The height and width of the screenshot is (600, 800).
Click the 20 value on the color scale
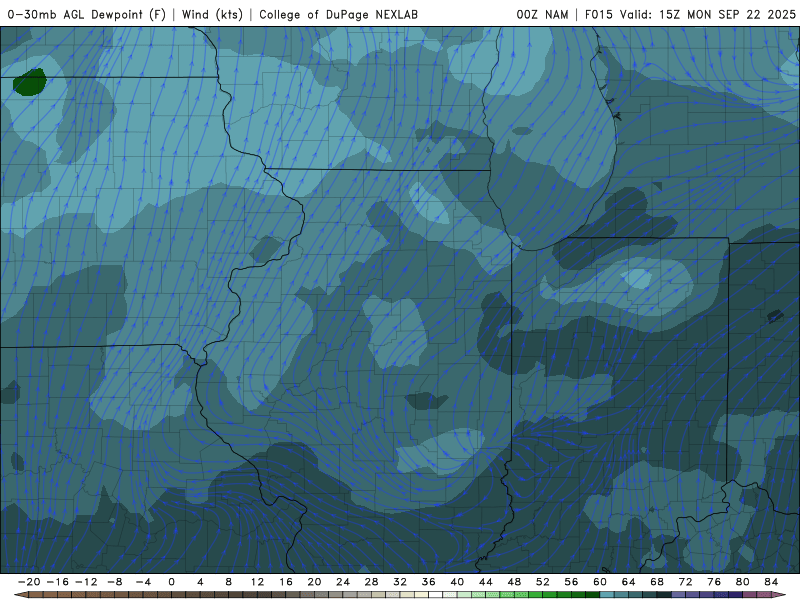[314, 582]
